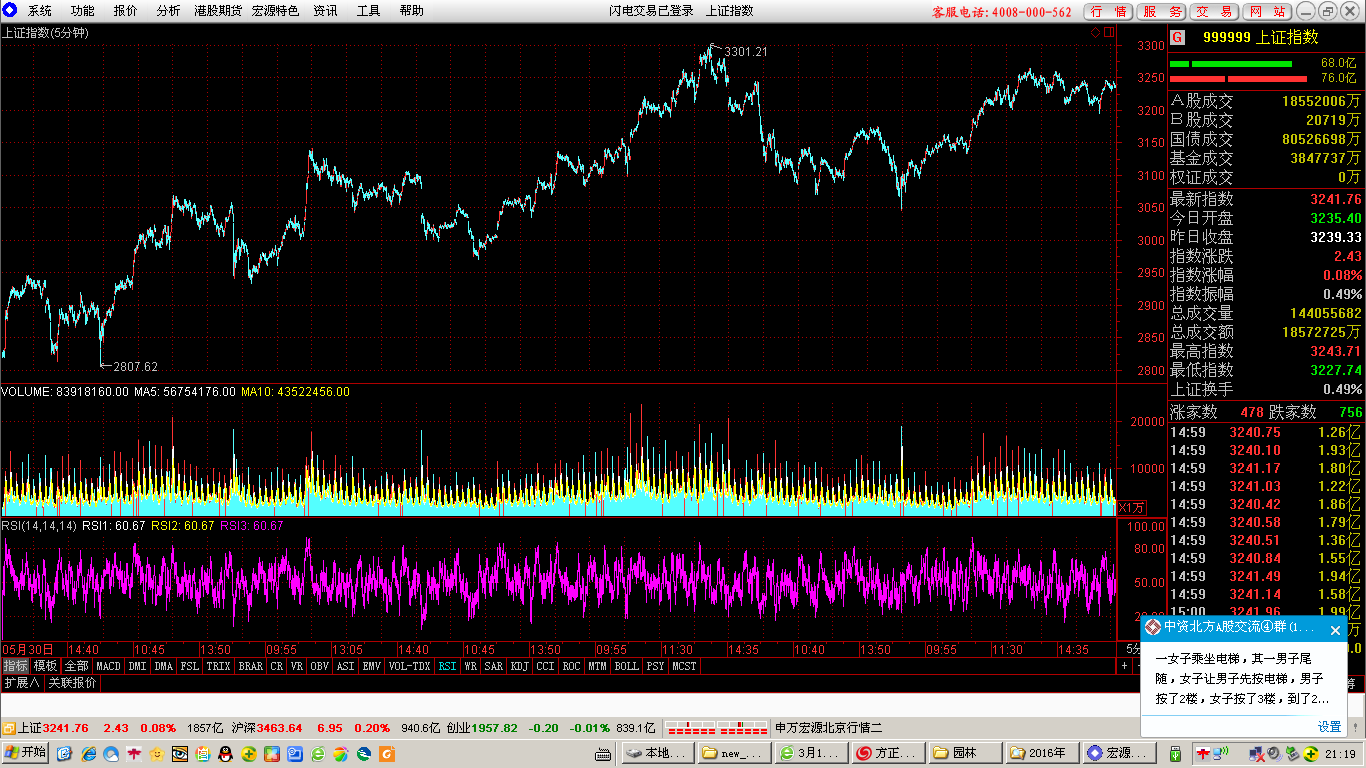Screen dimensions: 1366x768
Task: Click the orange window icon before 上证 in status bar
Action: point(8,728)
